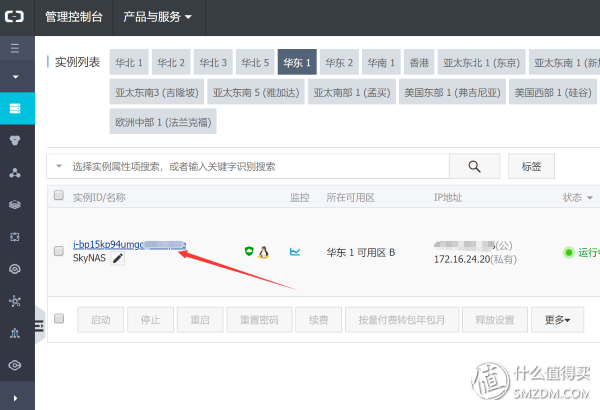The height and width of the screenshot is (410, 600).
Task: Expand the sidebar with the bottom right-arrow
Action: (15, 398)
